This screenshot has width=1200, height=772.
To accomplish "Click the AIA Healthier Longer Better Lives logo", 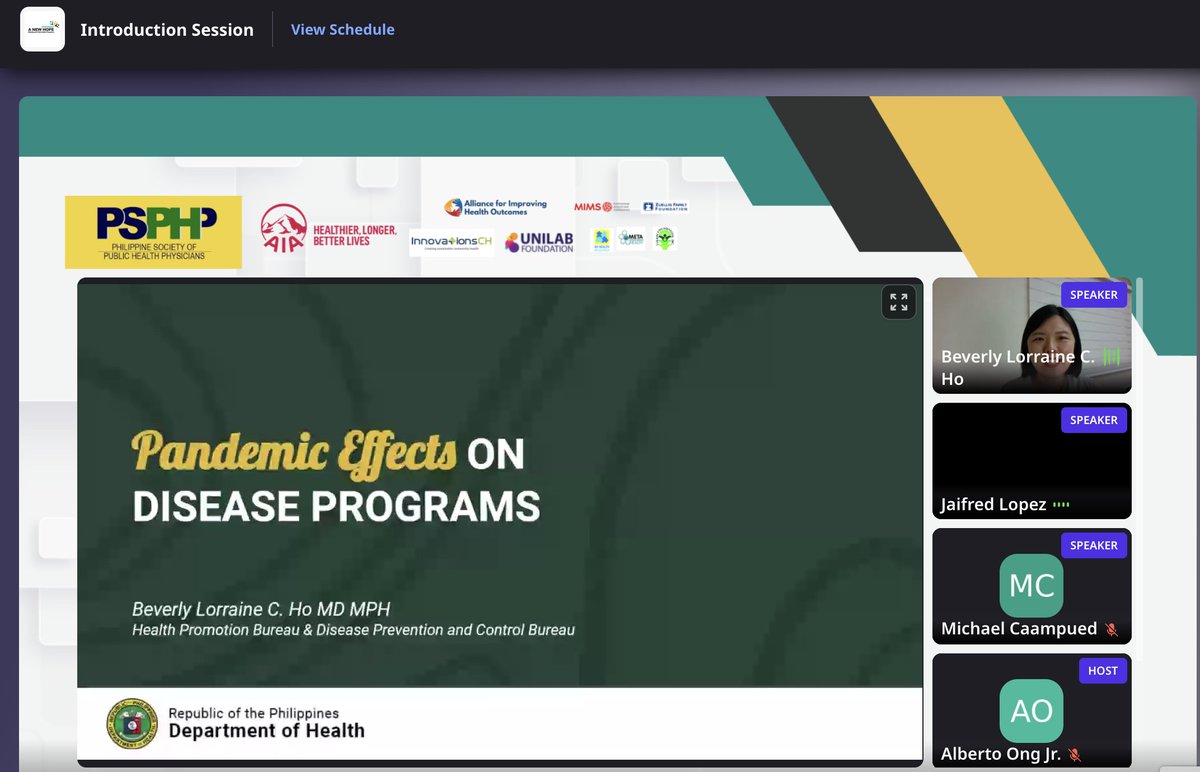I will click(328, 228).
